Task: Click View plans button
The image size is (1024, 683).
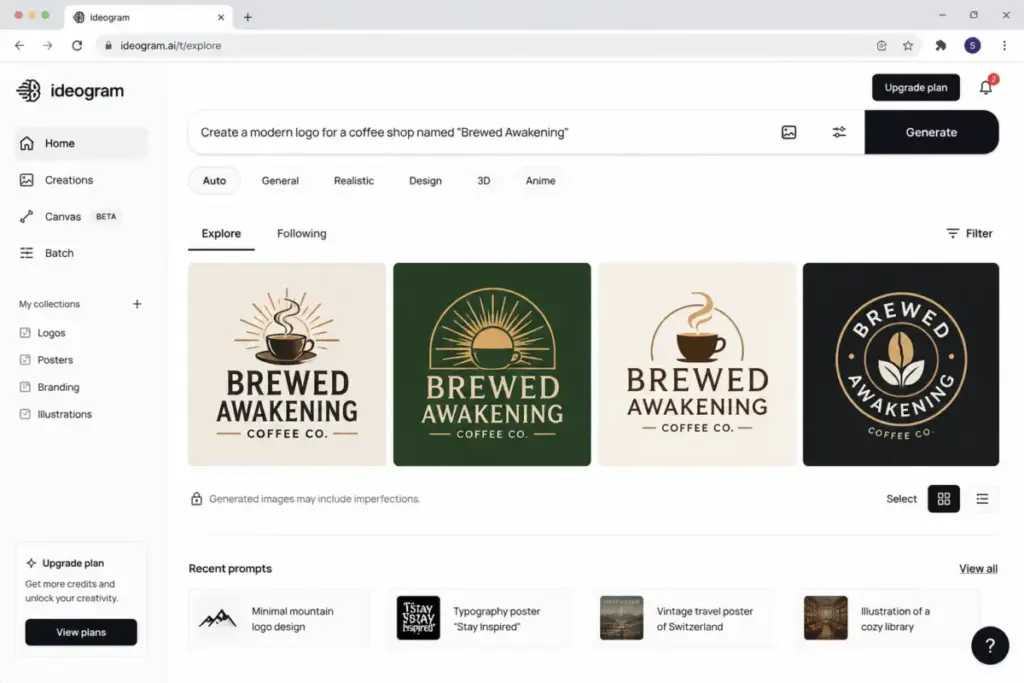Action: click(x=81, y=632)
